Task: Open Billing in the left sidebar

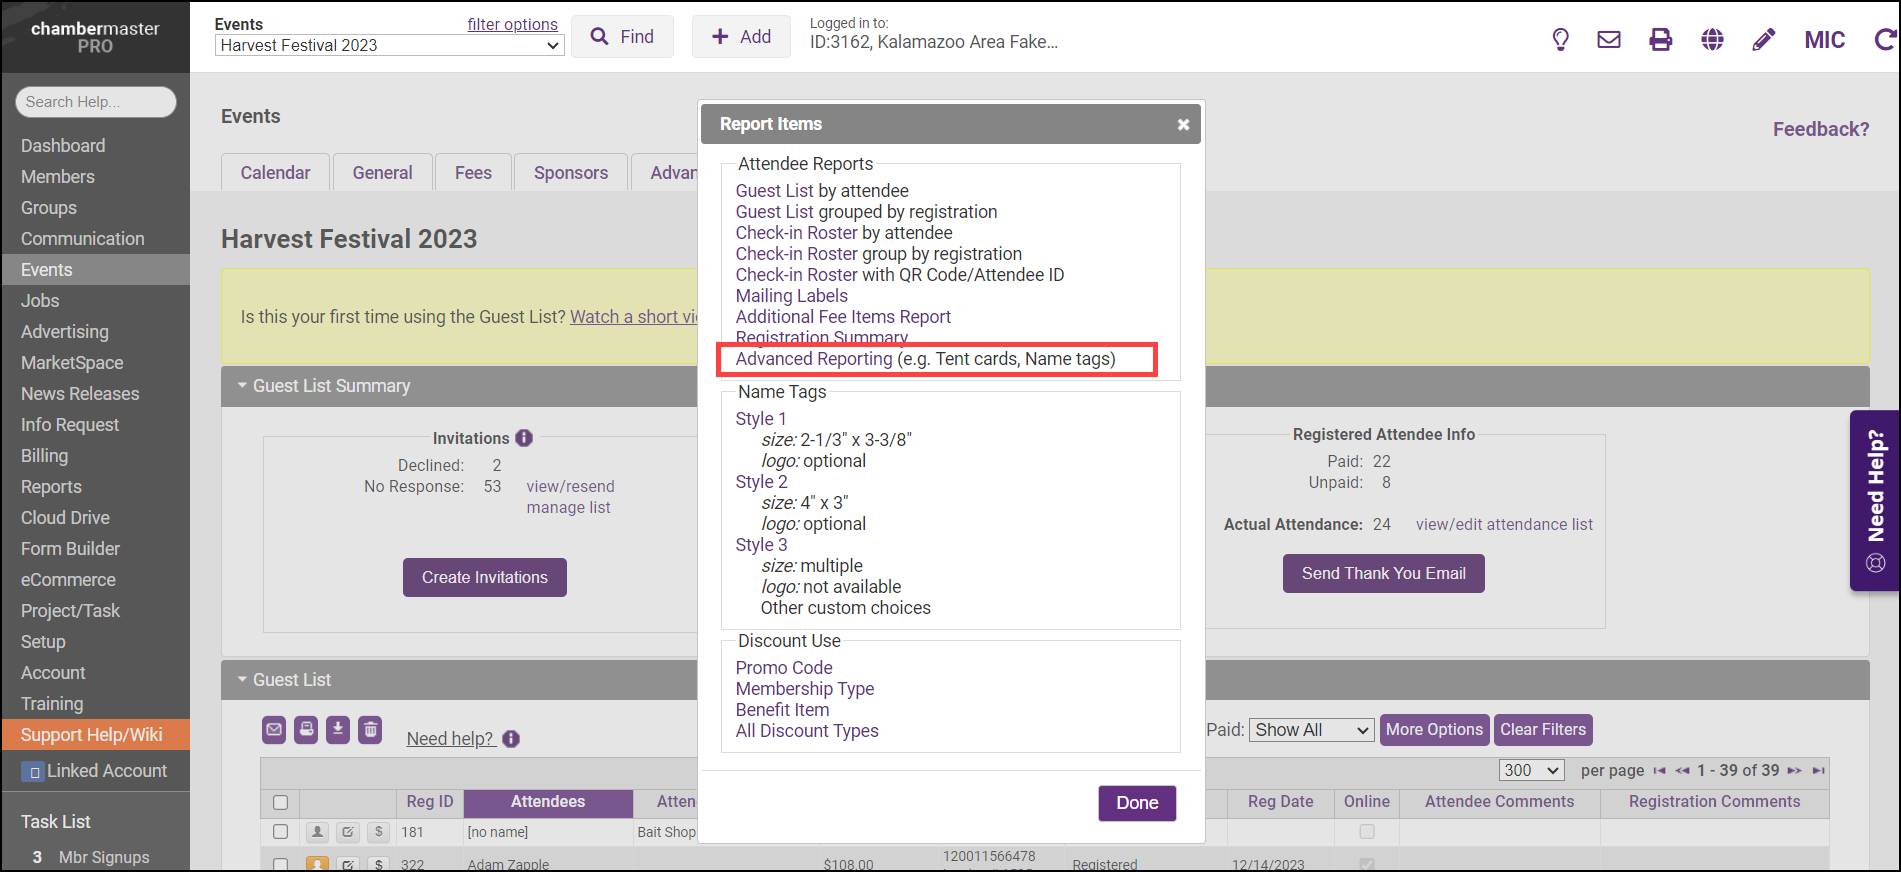Action: 45,456
